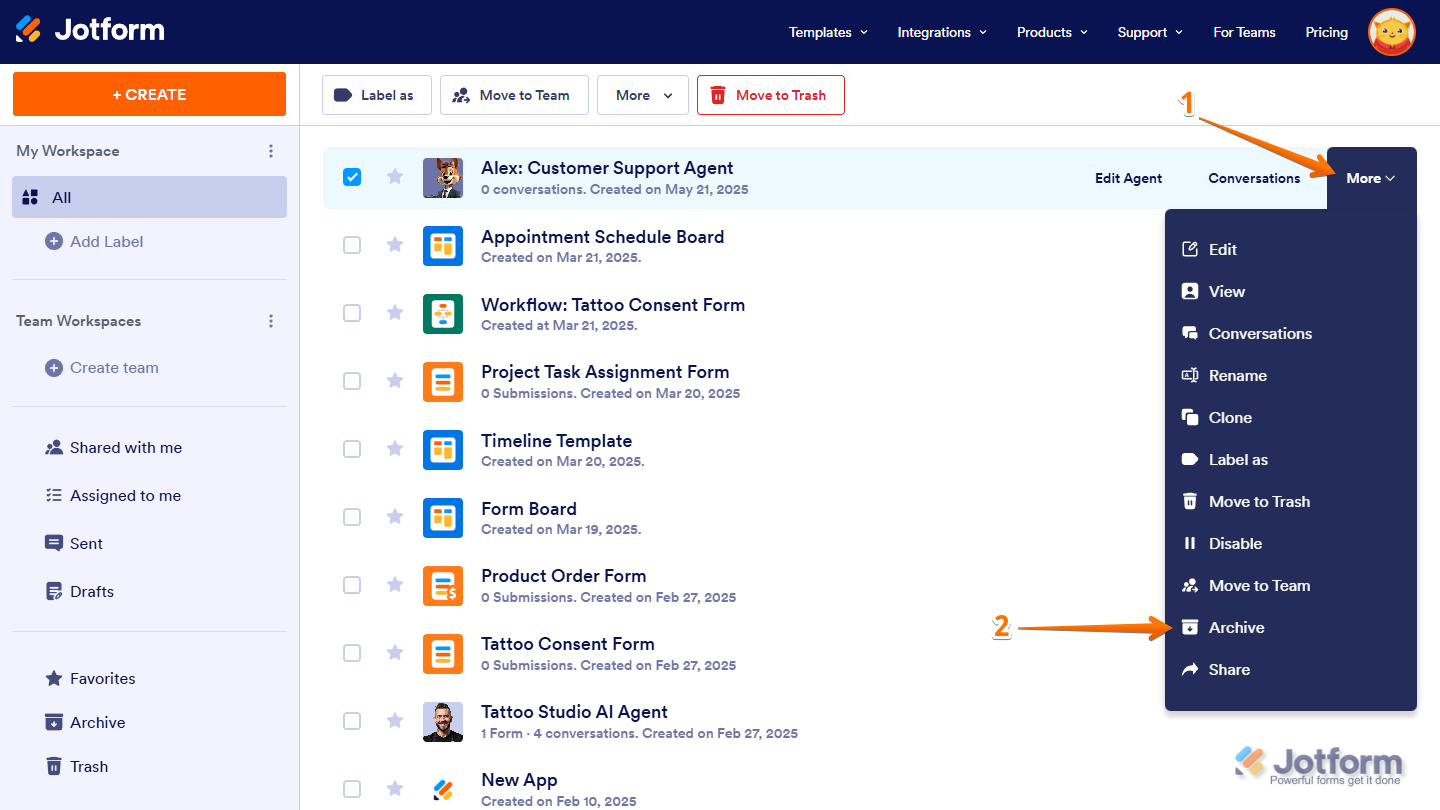Uncheck the Alex: Customer Support Agent checkbox
The width and height of the screenshot is (1440, 810).
[352, 176]
